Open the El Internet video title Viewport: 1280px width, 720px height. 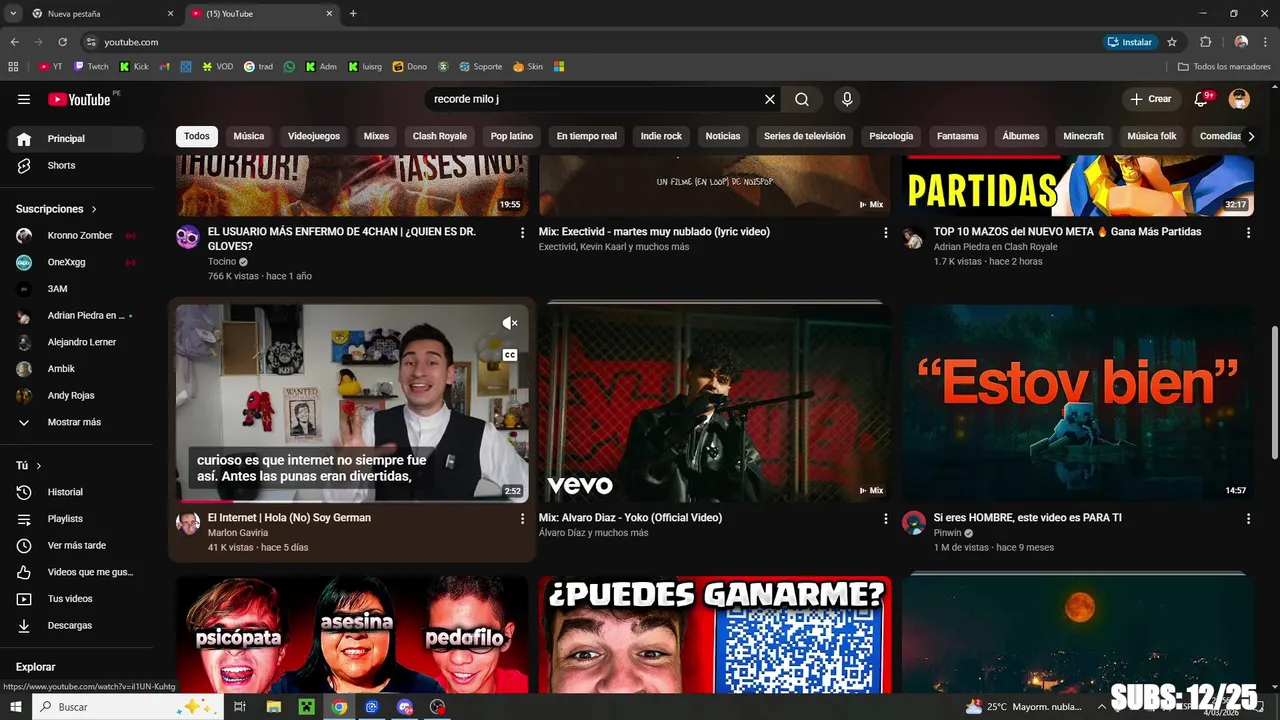tap(289, 518)
